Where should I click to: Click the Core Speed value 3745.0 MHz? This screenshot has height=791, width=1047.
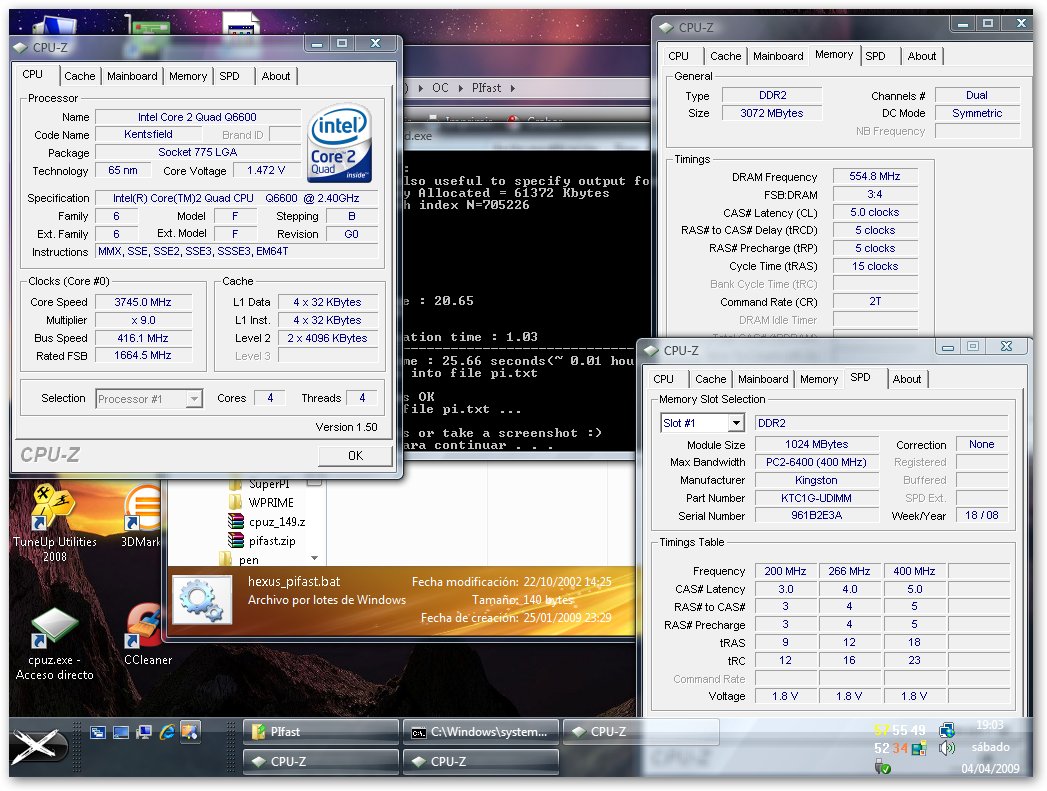[143, 302]
